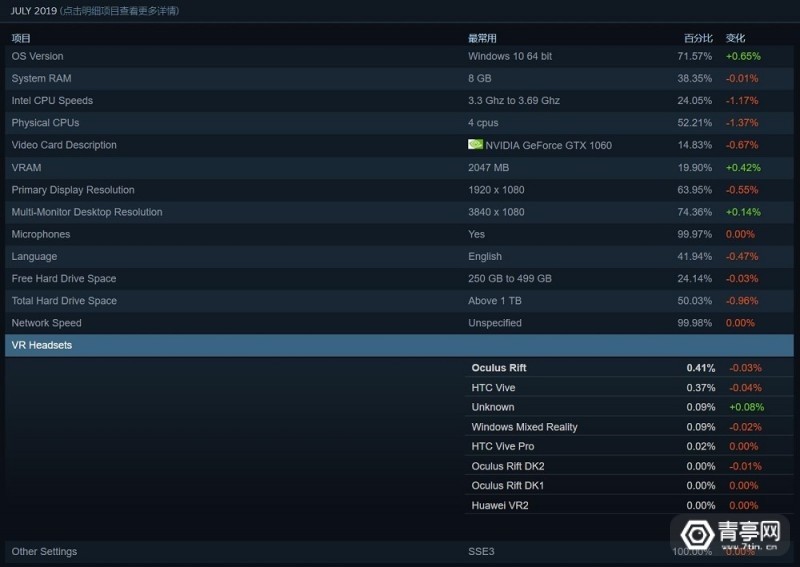This screenshot has height=567, width=800.
Task: Click the 'Above 1 TB' value
Action: pyautogui.click(x=494, y=301)
